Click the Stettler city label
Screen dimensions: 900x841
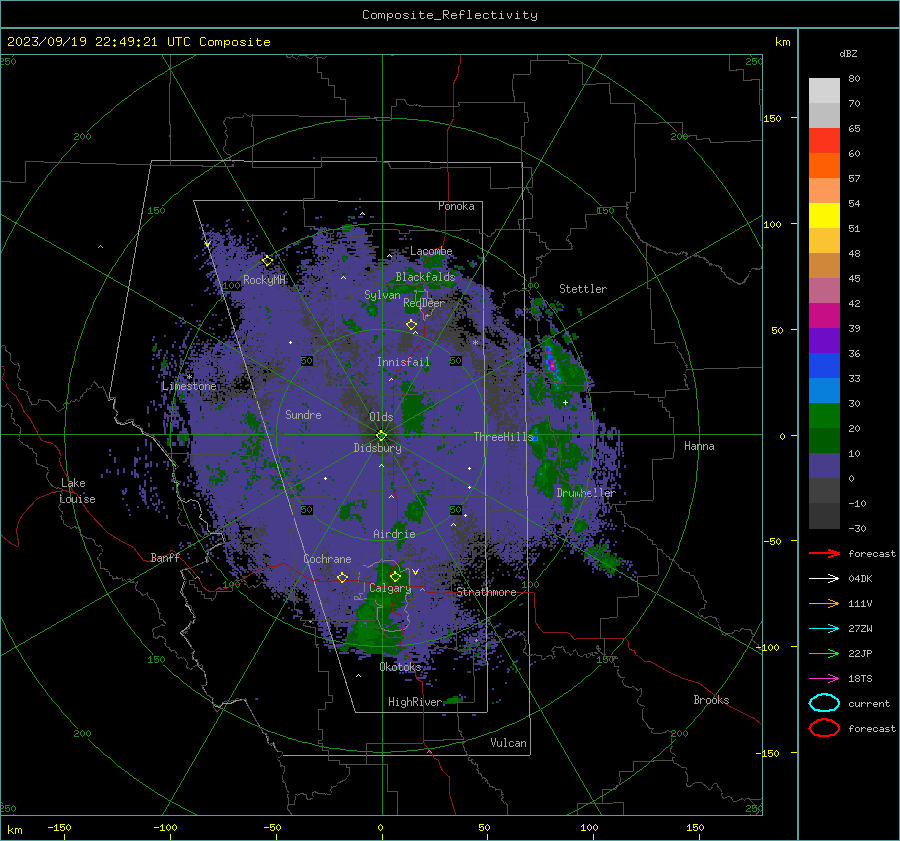click(x=583, y=289)
